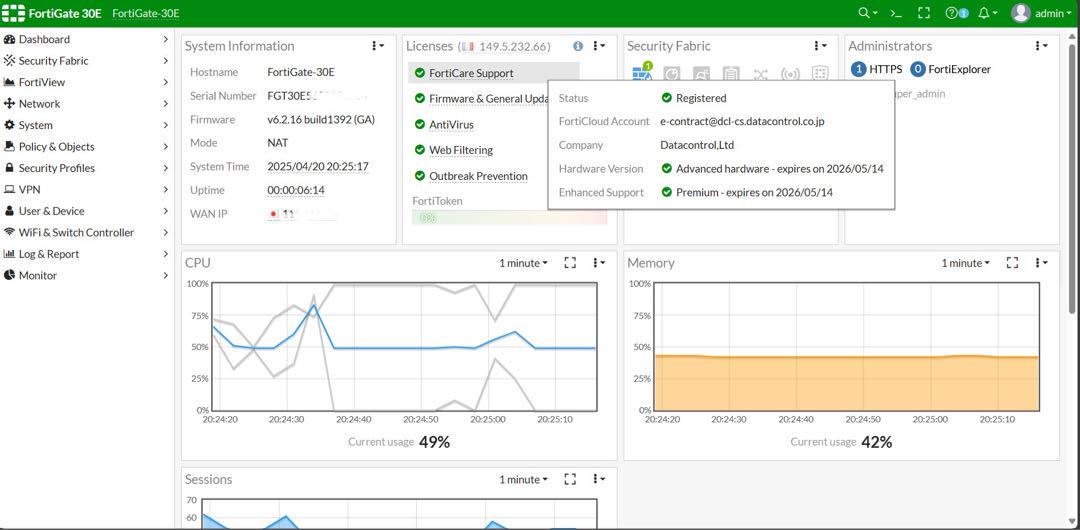Viewport: 1080px width, 530px height.
Task: Click the Web Filtering green check icon
Action: click(419, 150)
